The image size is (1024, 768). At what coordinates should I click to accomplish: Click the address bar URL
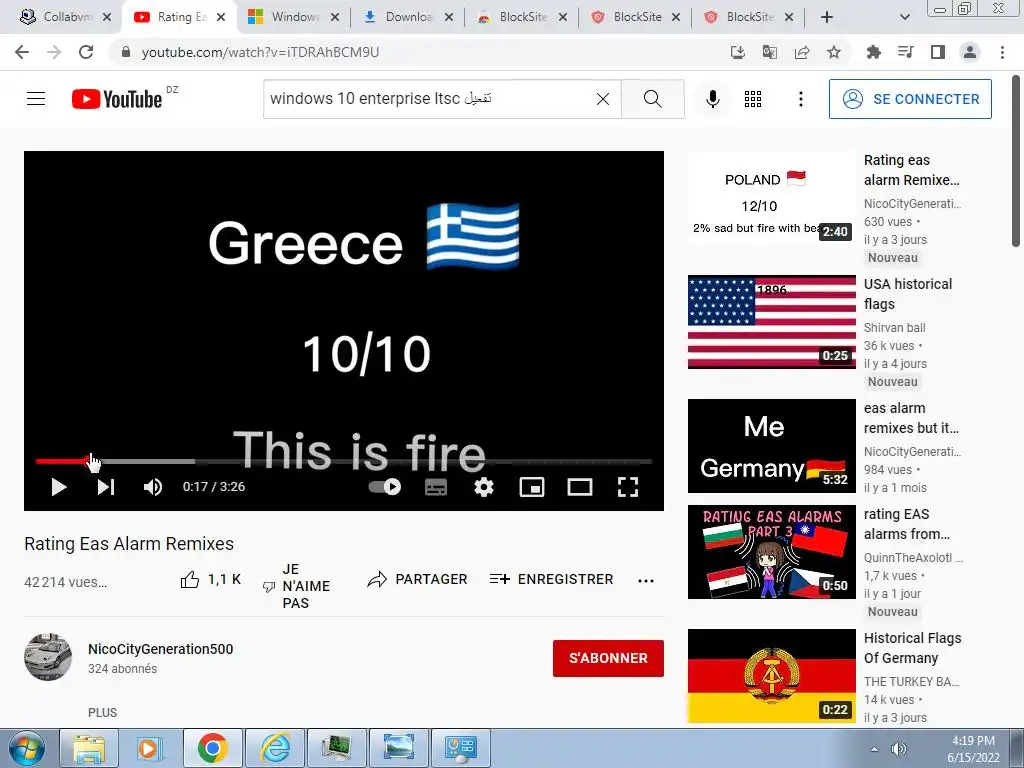click(x=260, y=52)
